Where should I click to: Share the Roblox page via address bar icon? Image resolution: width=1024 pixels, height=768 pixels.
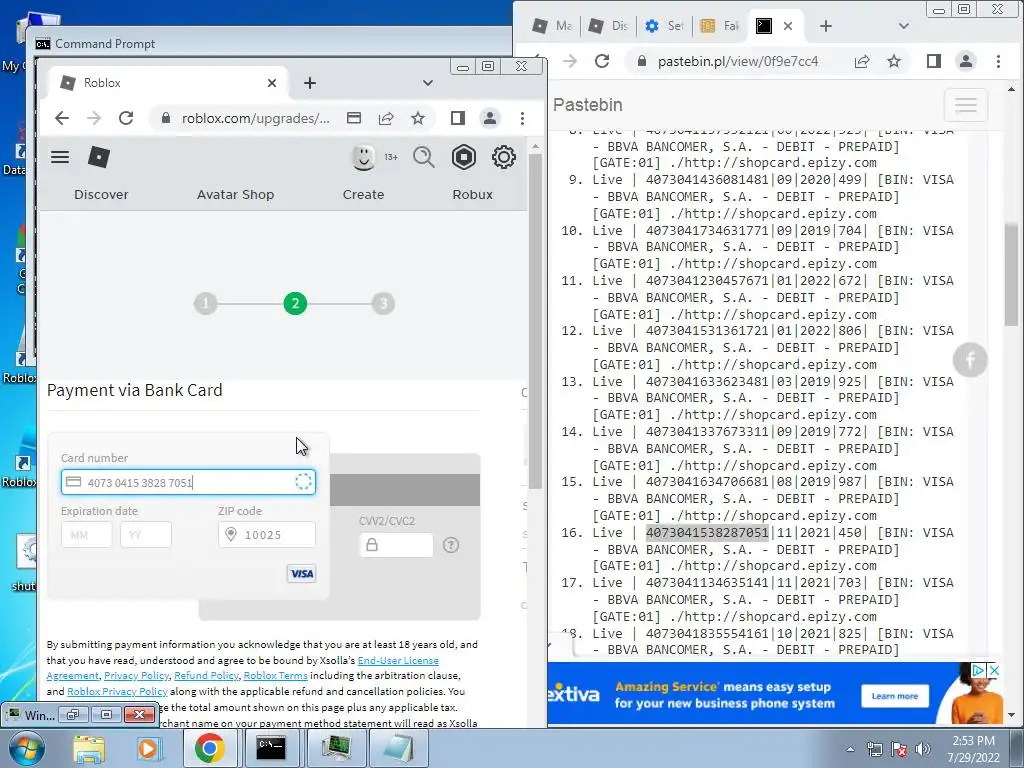coord(386,118)
